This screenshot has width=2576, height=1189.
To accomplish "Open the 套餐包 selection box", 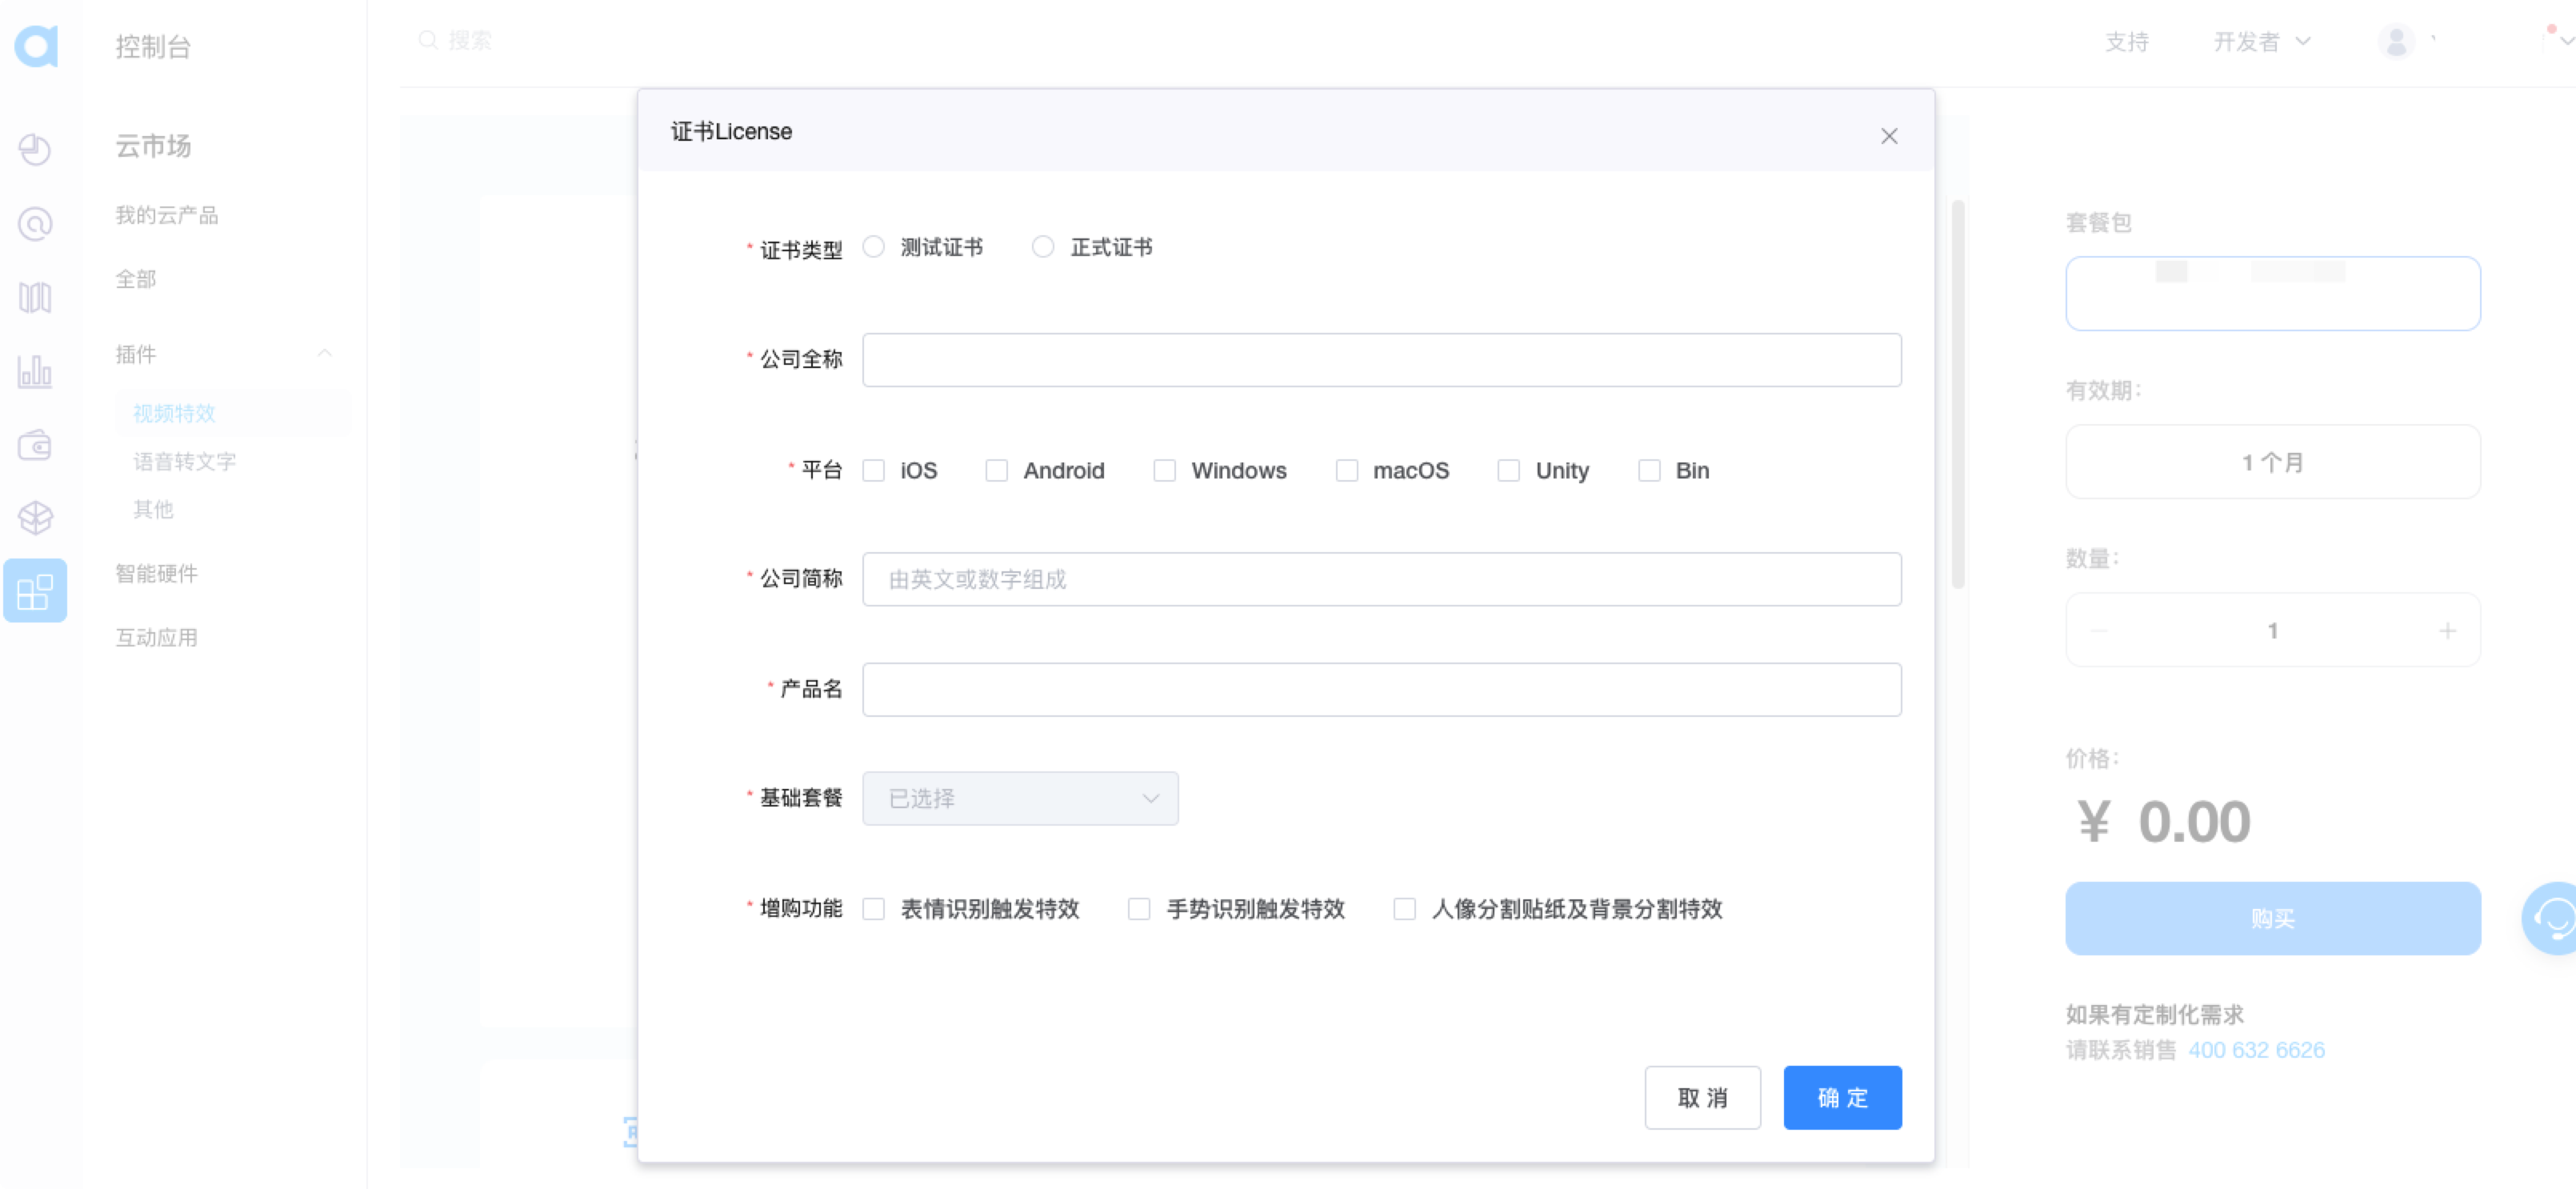I will (2272, 294).
